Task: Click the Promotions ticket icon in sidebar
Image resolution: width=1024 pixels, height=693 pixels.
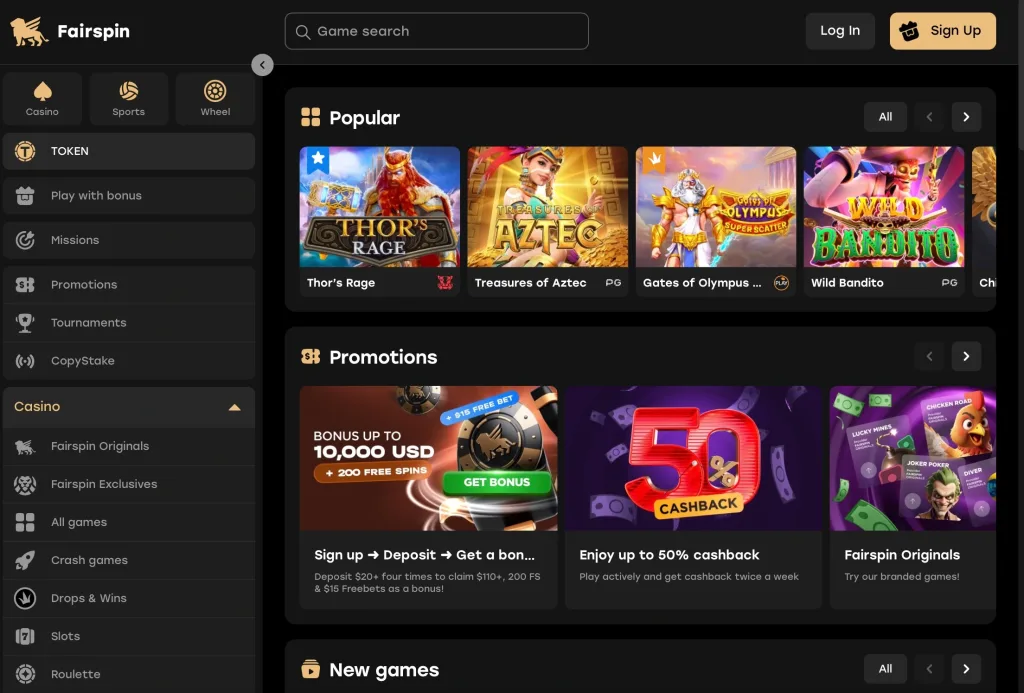Action: click(25, 285)
